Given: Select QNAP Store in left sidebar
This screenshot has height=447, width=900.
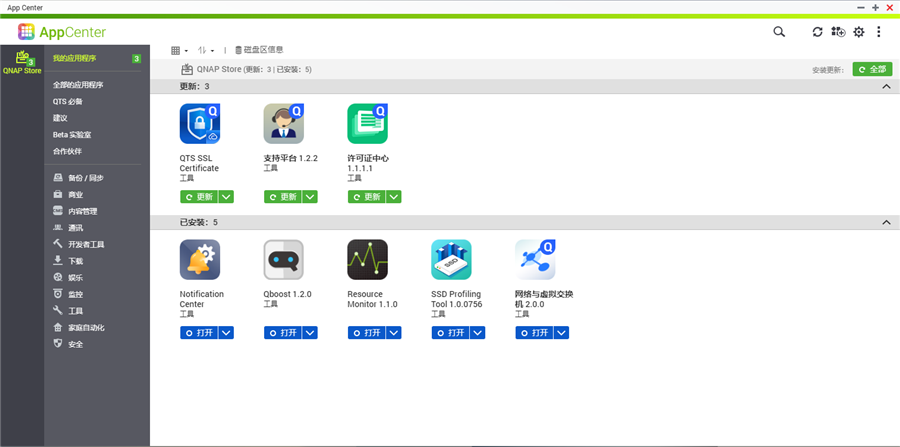Looking at the screenshot, I should point(22,63).
